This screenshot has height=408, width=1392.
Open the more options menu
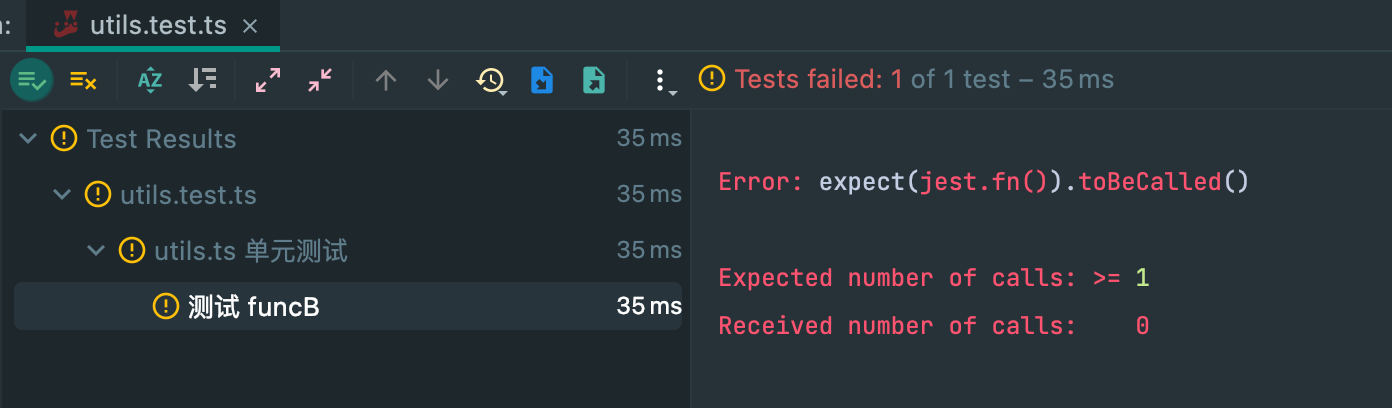pos(662,80)
